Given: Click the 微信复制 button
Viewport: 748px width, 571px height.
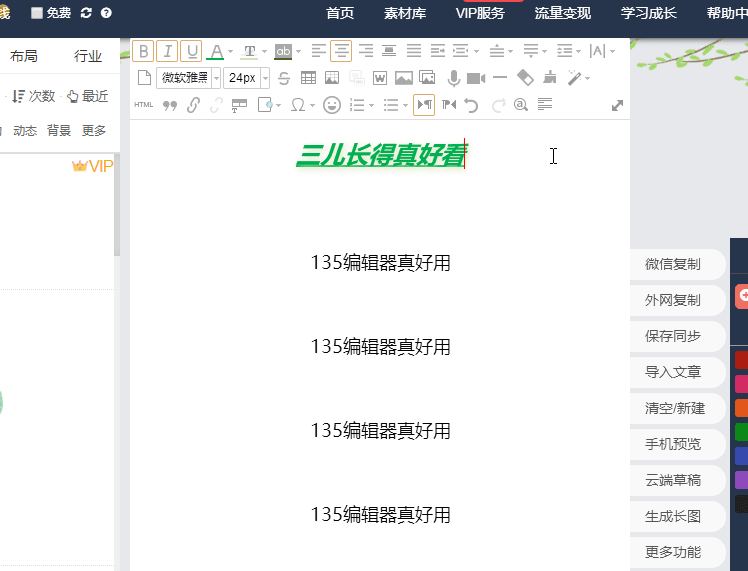Looking at the screenshot, I should (x=672, y=264).
